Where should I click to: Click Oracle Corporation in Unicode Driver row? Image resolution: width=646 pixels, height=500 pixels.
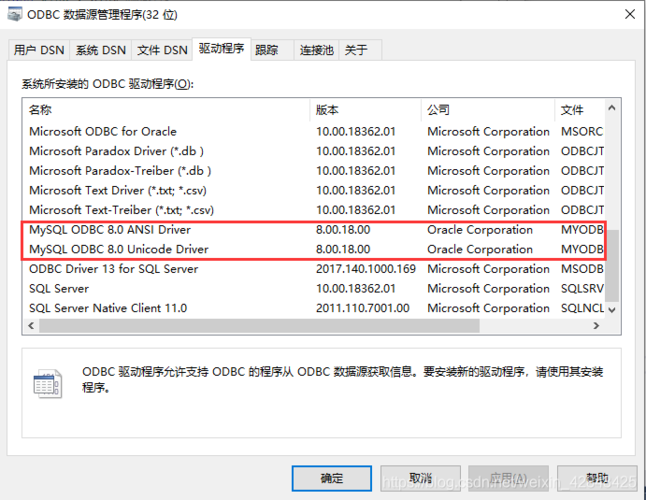[480, 249]
